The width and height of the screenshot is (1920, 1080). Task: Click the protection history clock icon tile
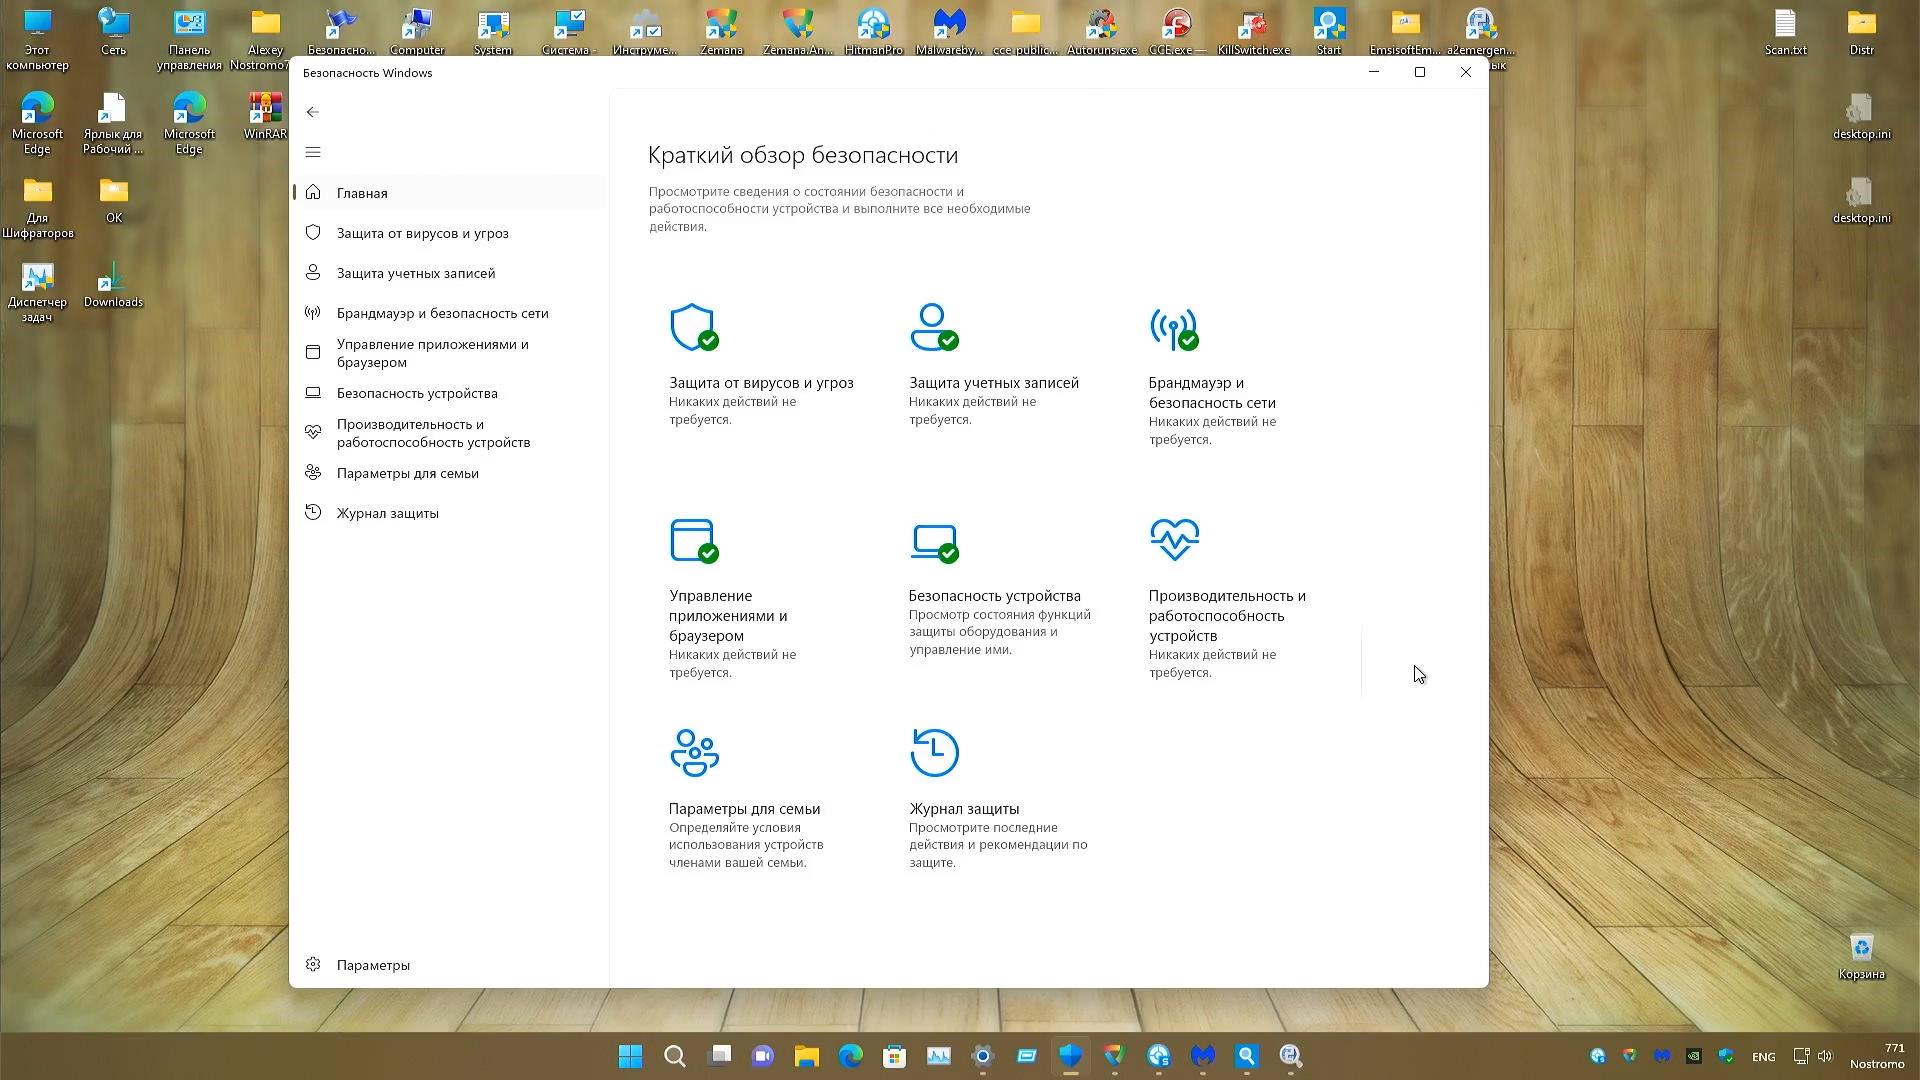[x=934, y=753]
